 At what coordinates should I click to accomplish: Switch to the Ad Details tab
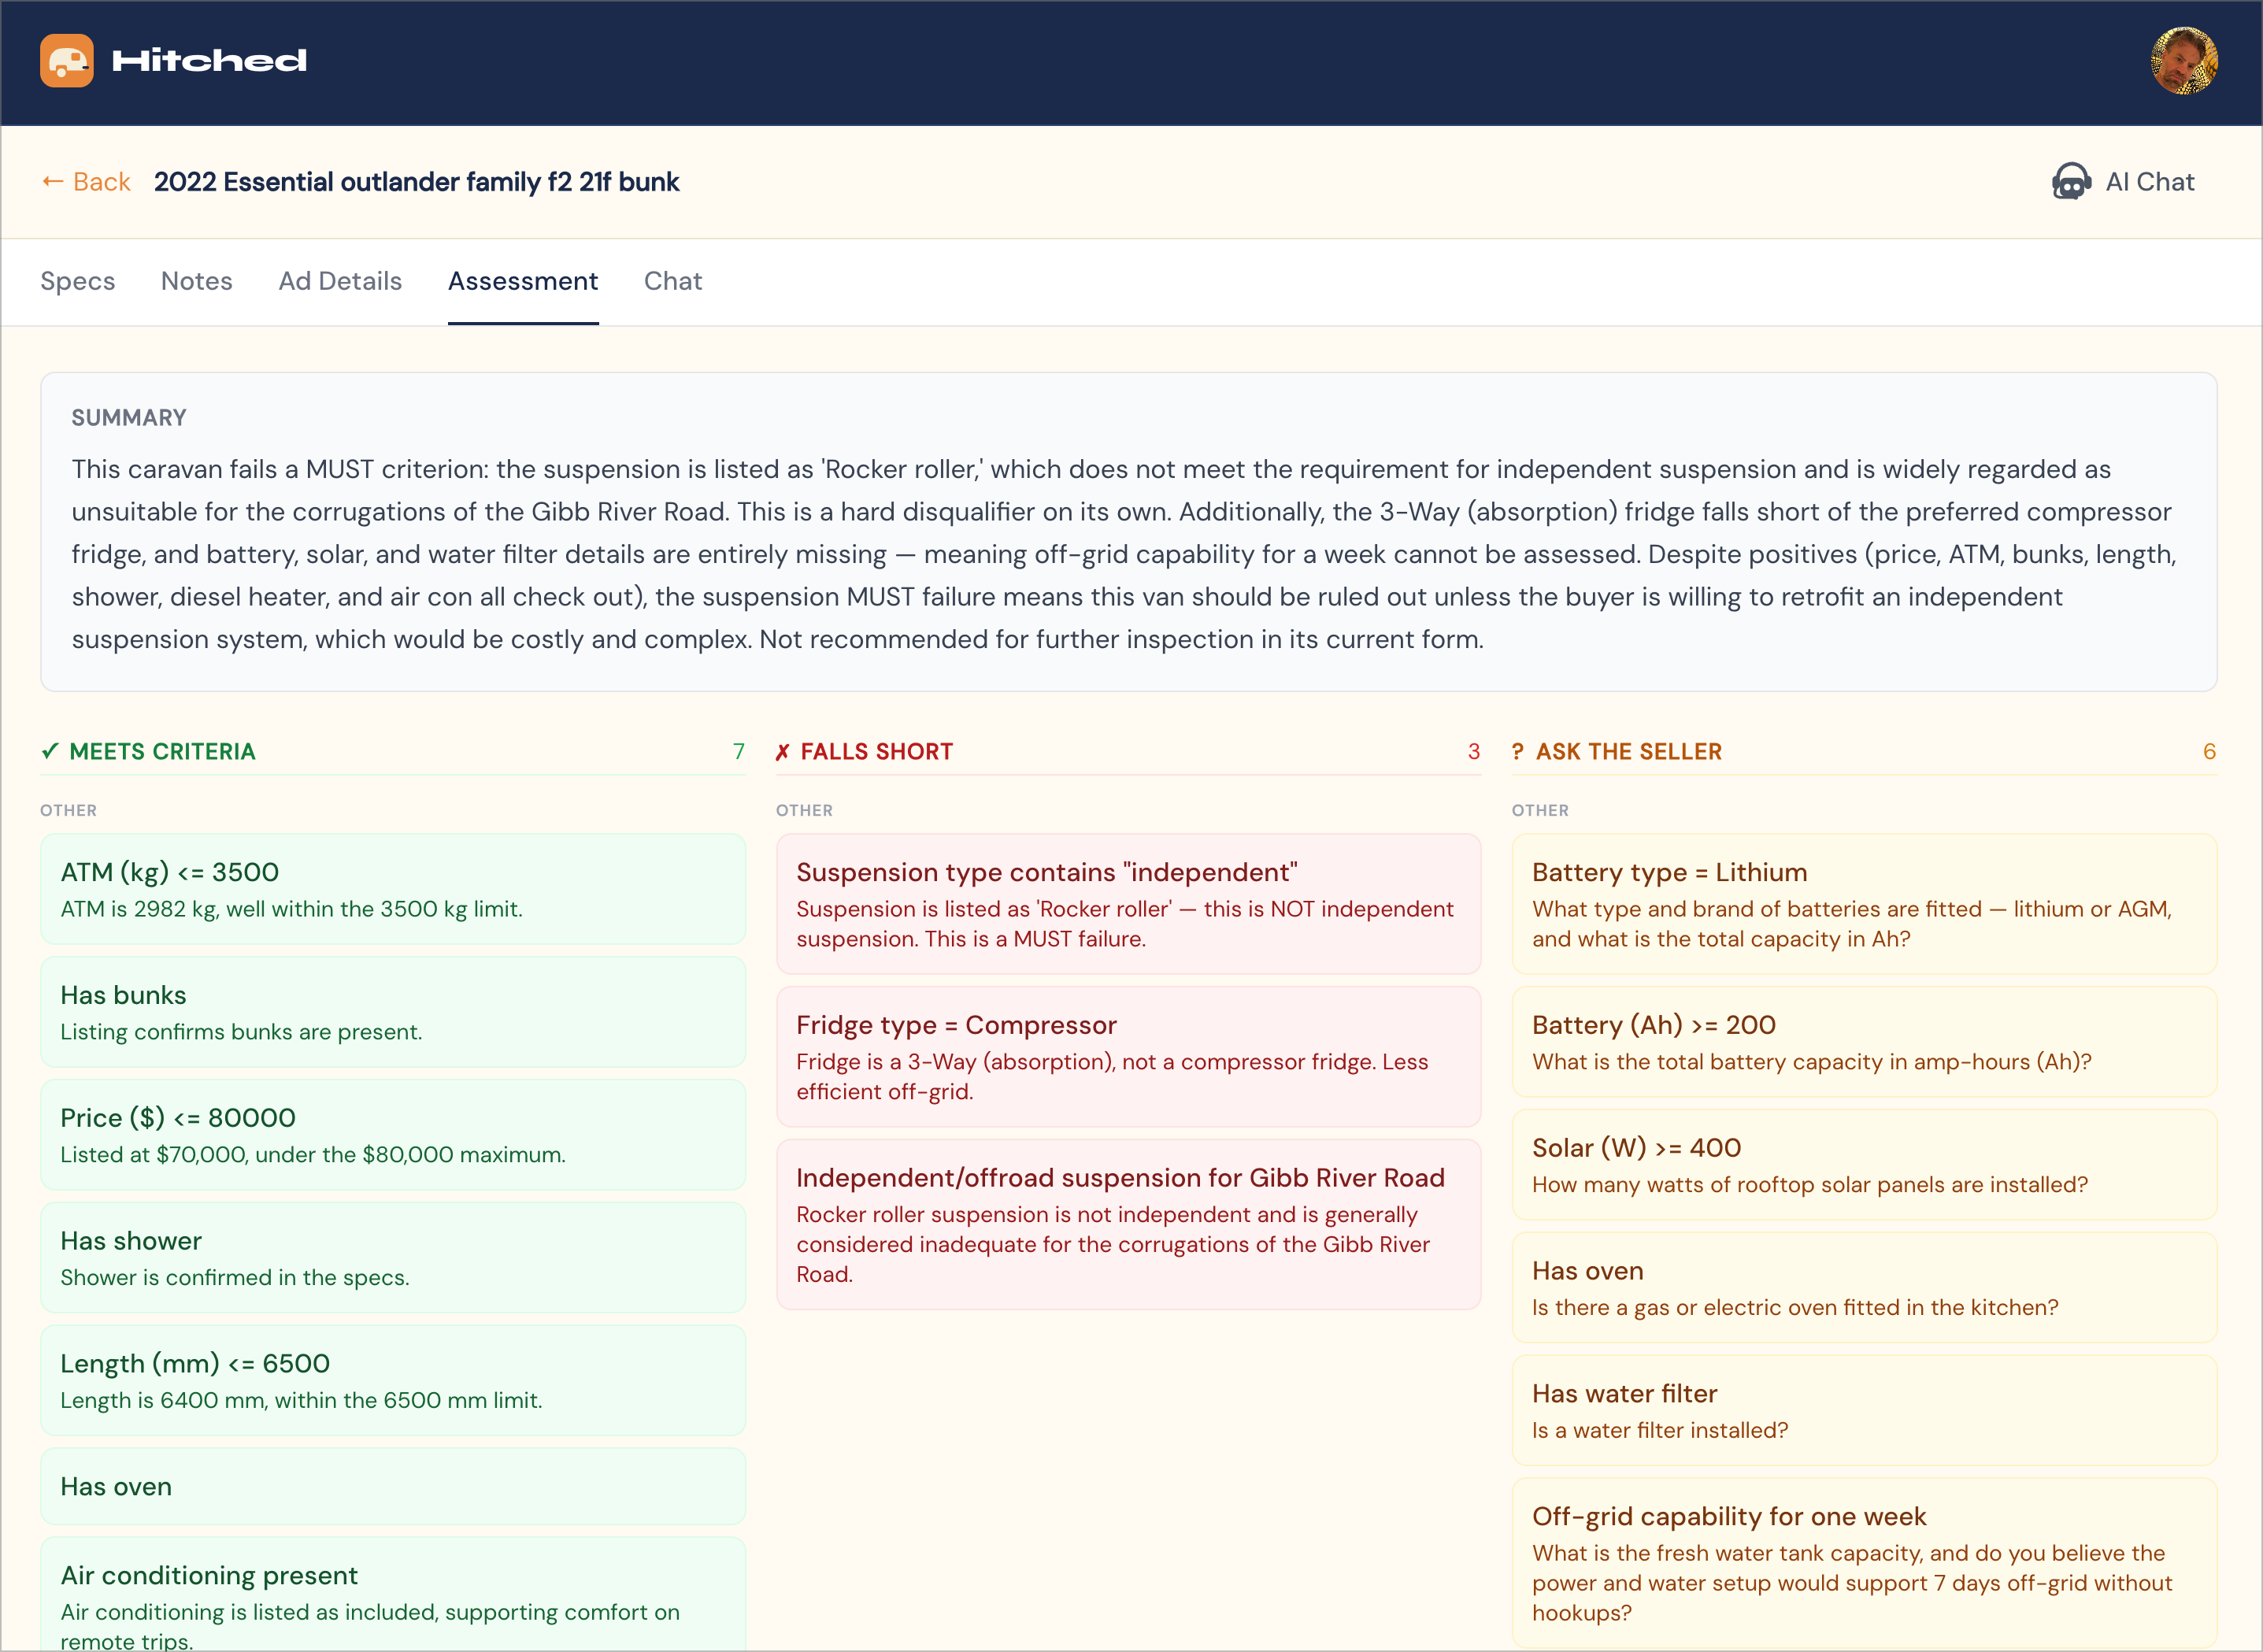point(340,281)
